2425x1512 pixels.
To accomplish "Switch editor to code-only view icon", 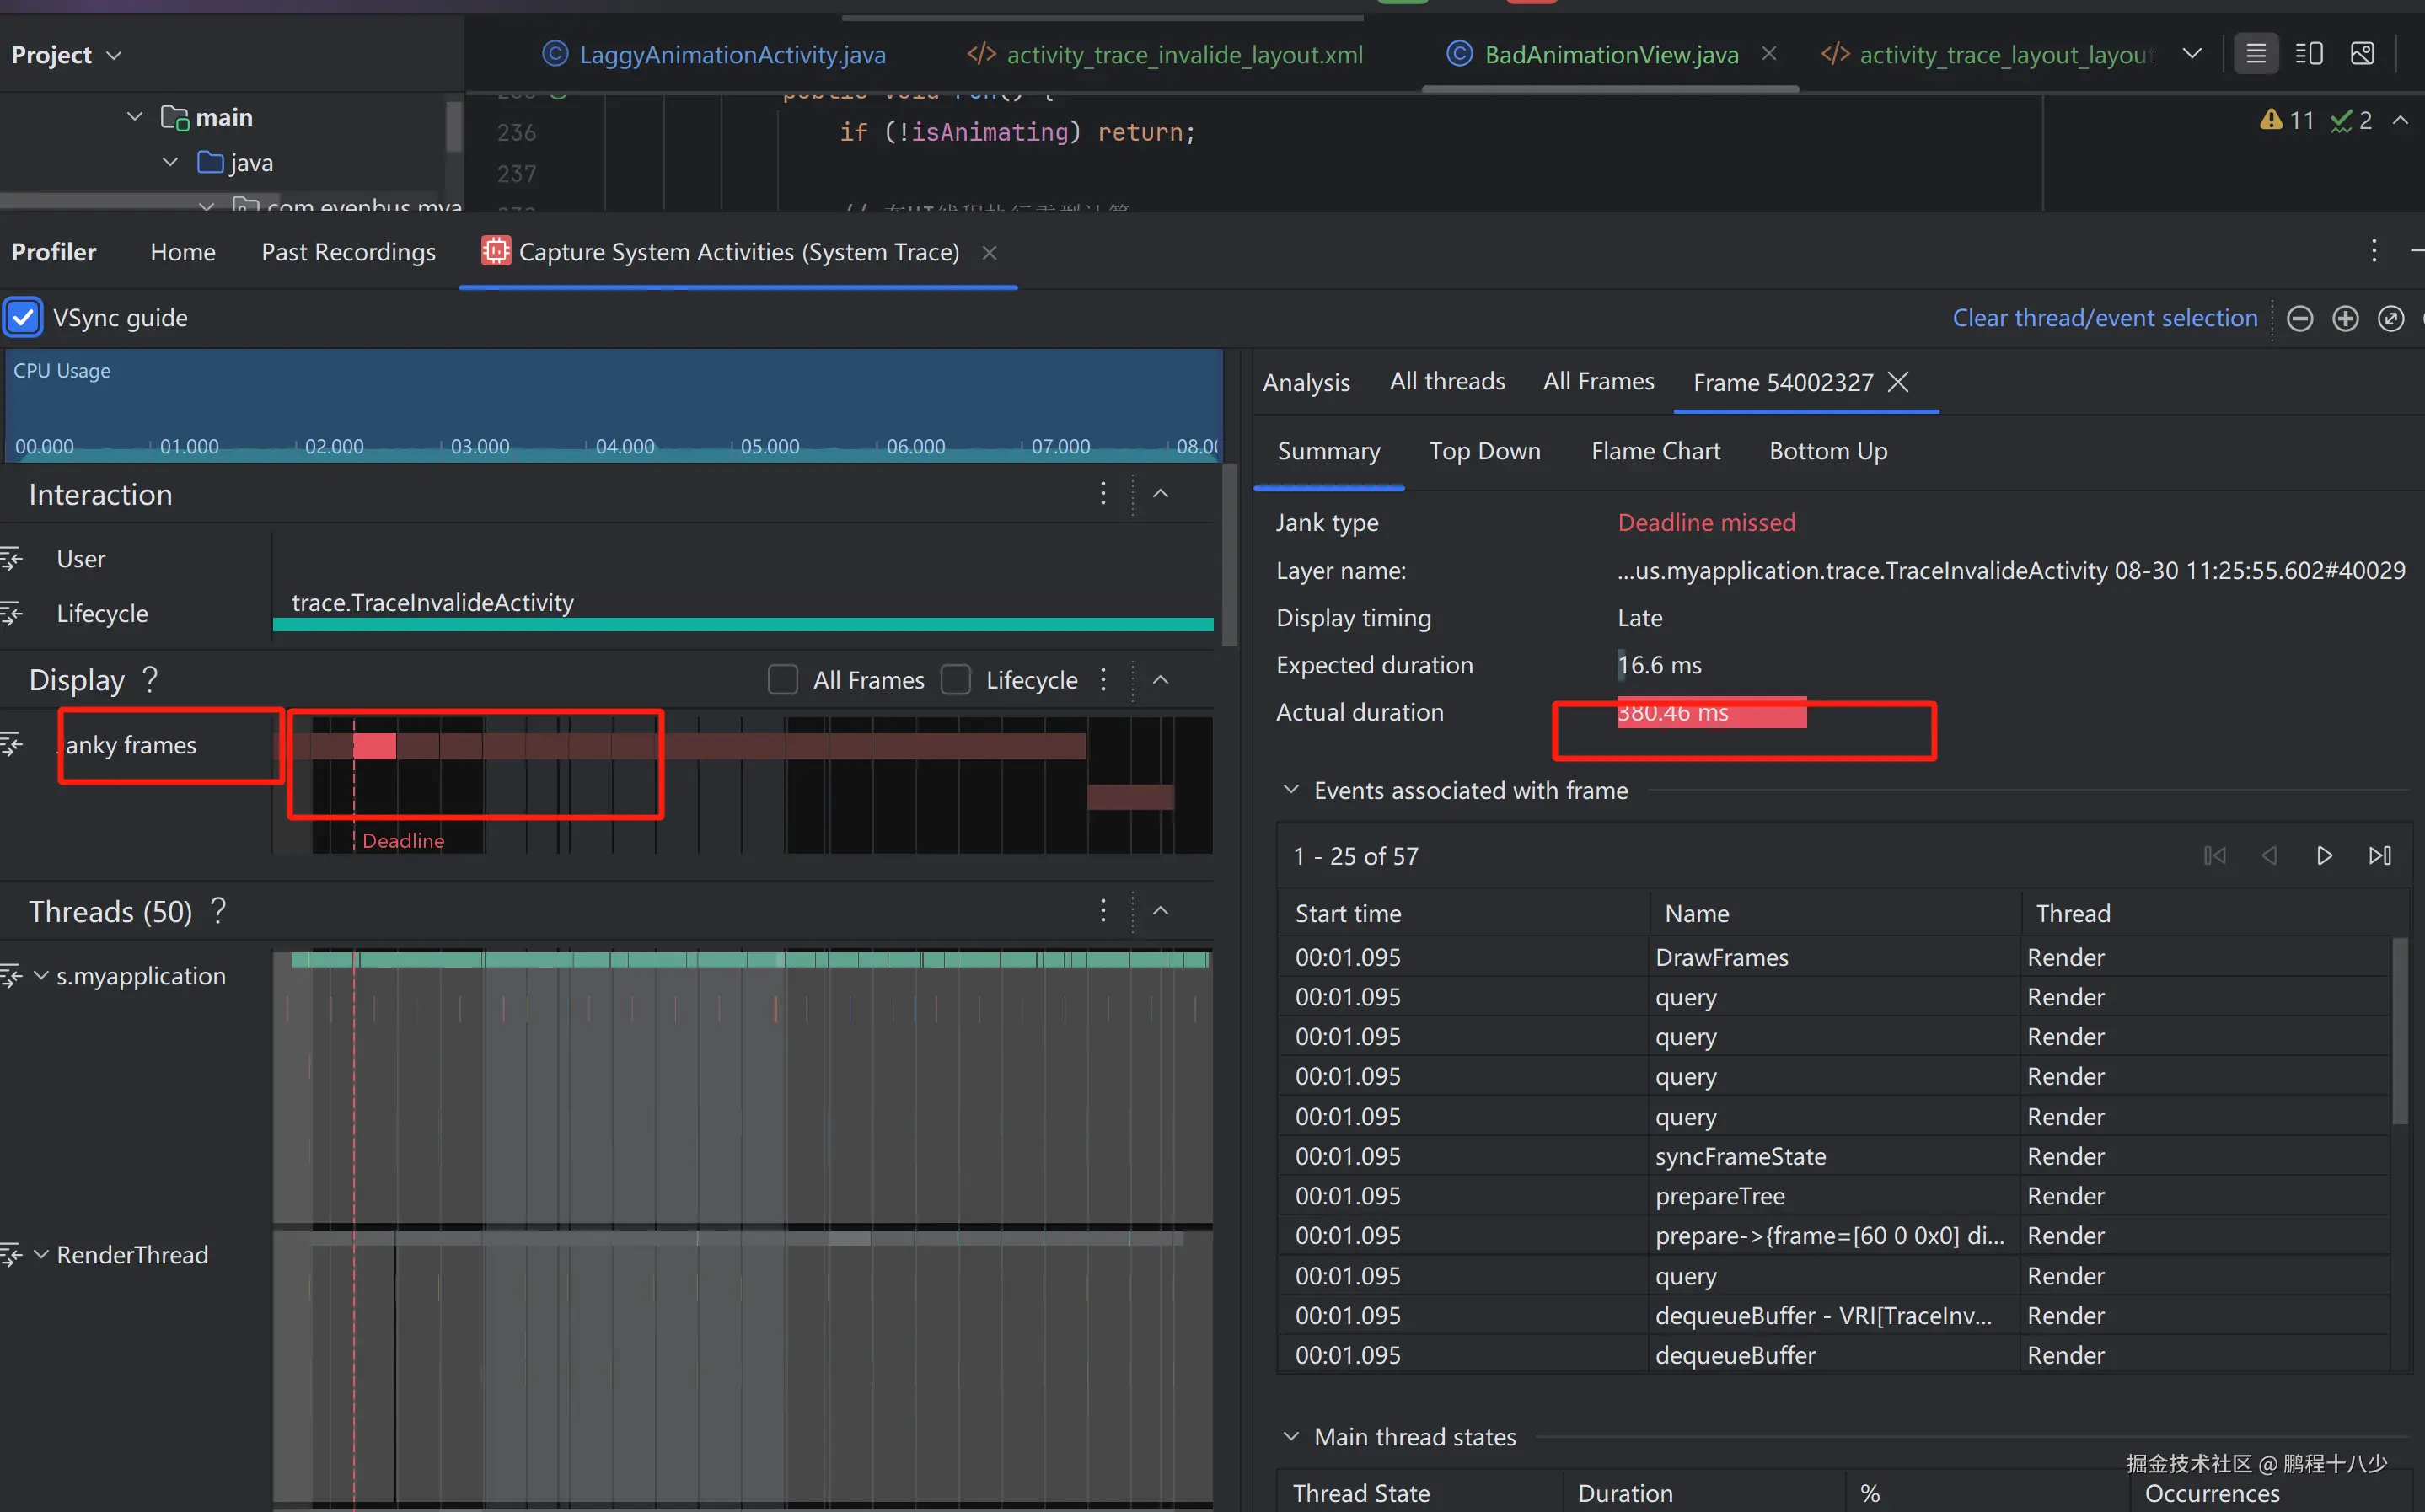I will tap(2256, 54).
